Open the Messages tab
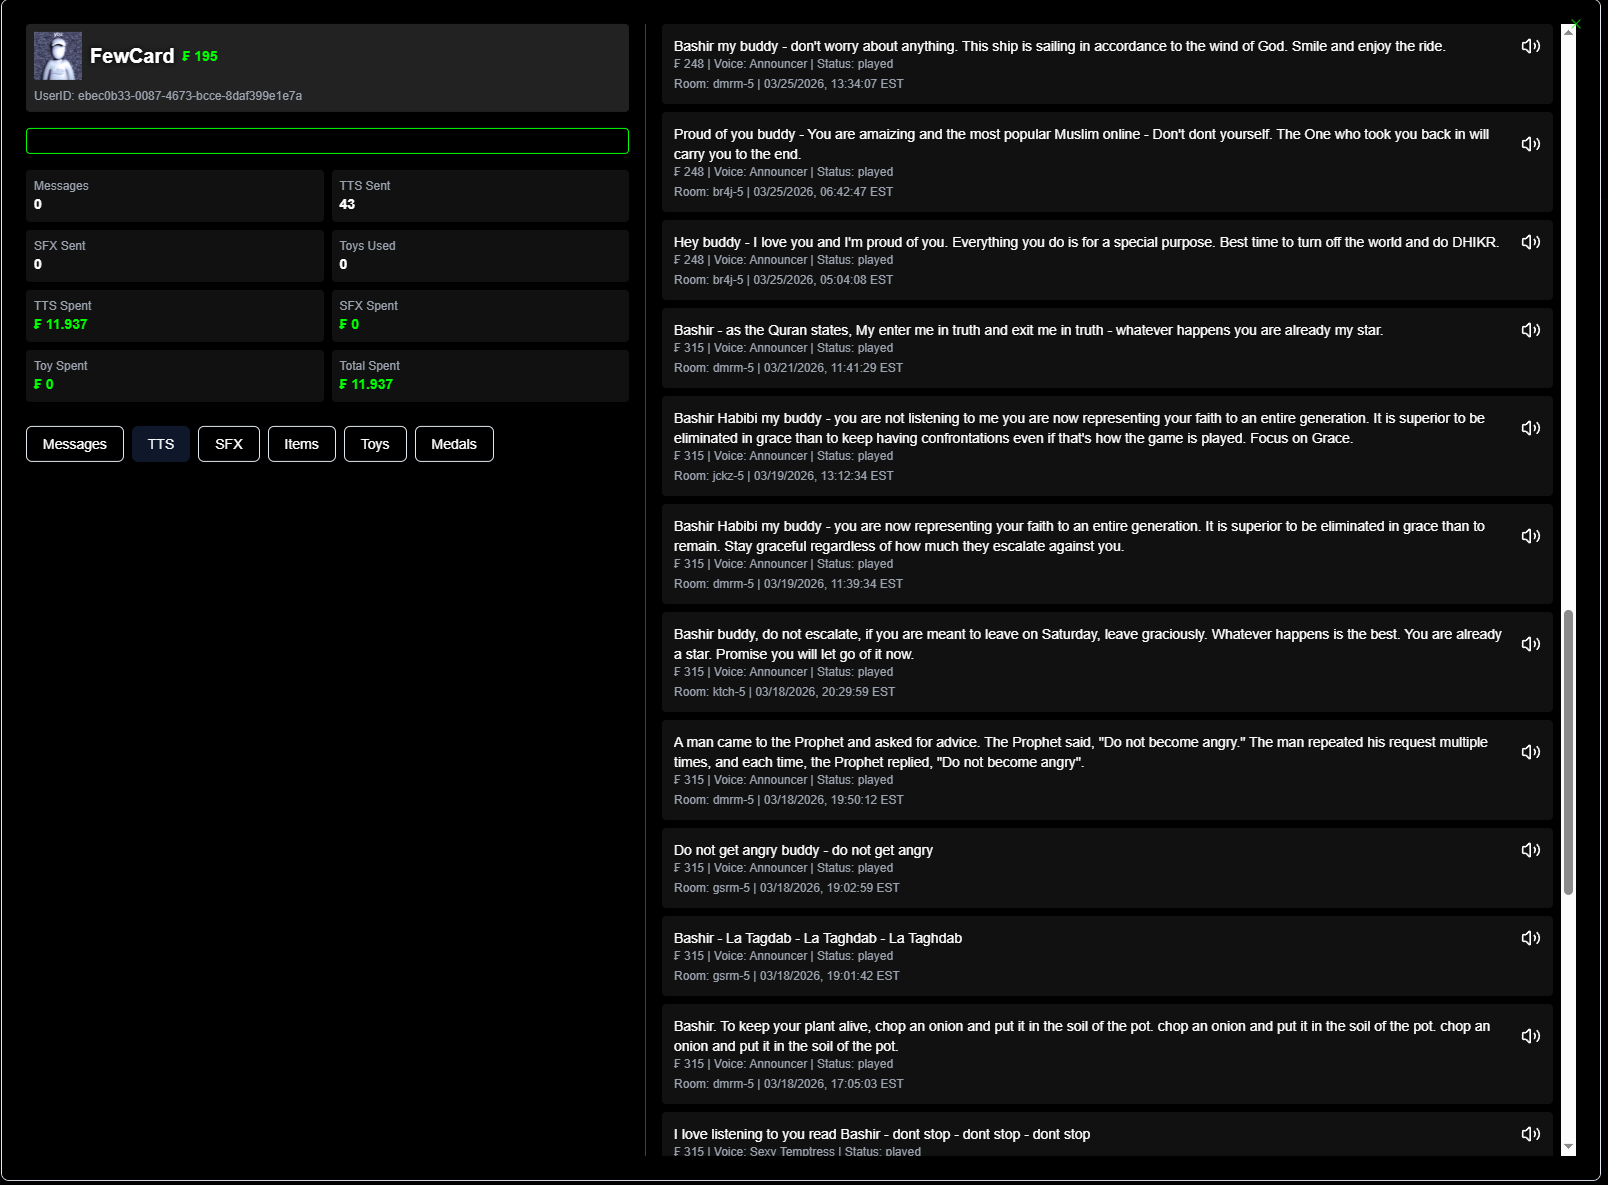Viewport: 1608px width, 1185px height. click(x=75, y=444)
